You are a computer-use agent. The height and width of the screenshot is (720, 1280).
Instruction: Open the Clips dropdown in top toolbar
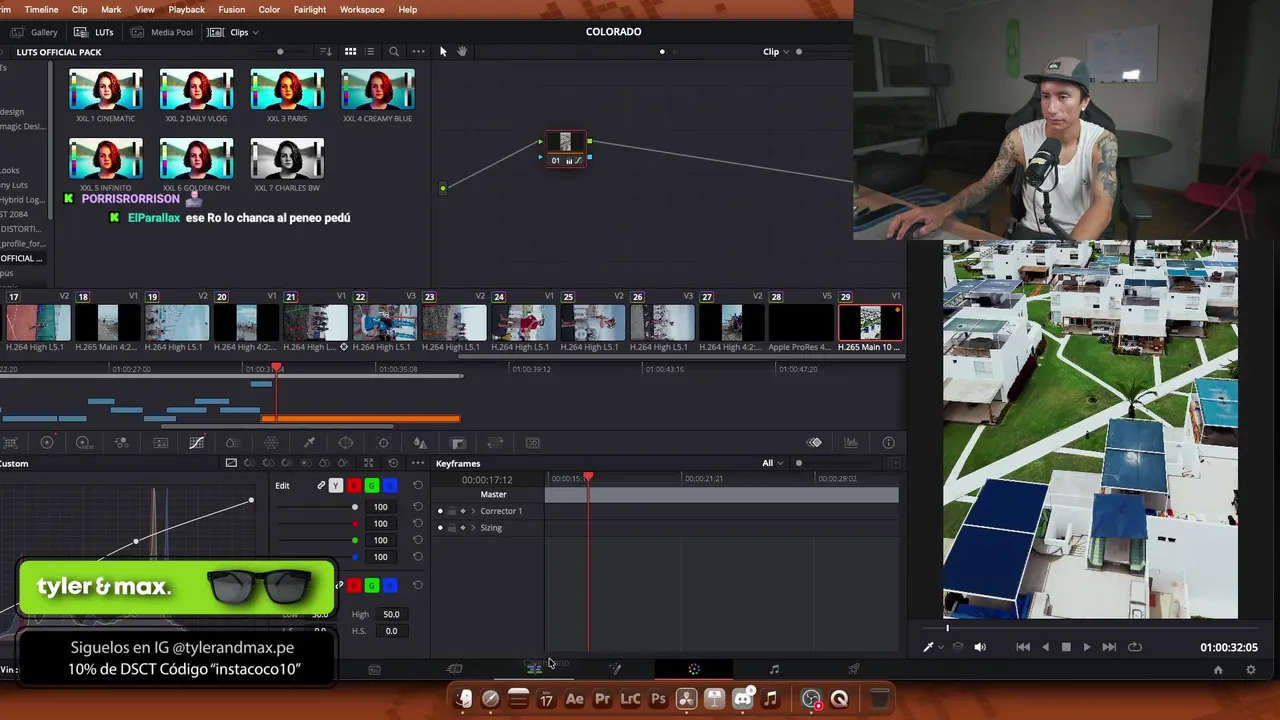233,32
